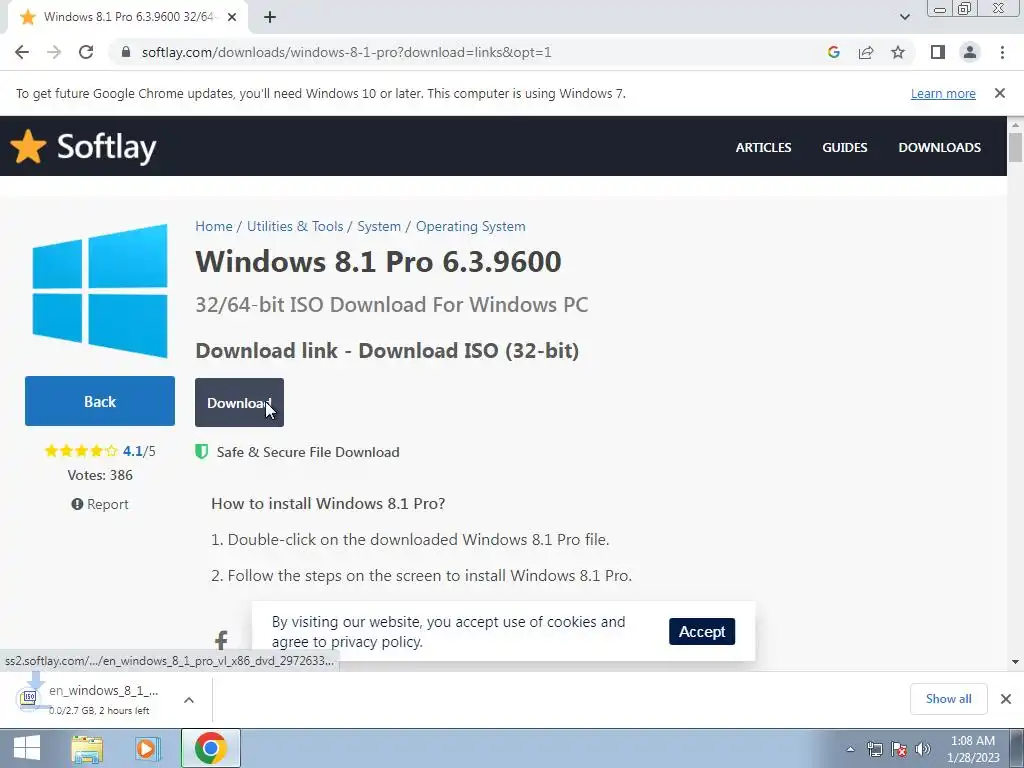
Task: Click the dark Download button
Action: (239, 402)
